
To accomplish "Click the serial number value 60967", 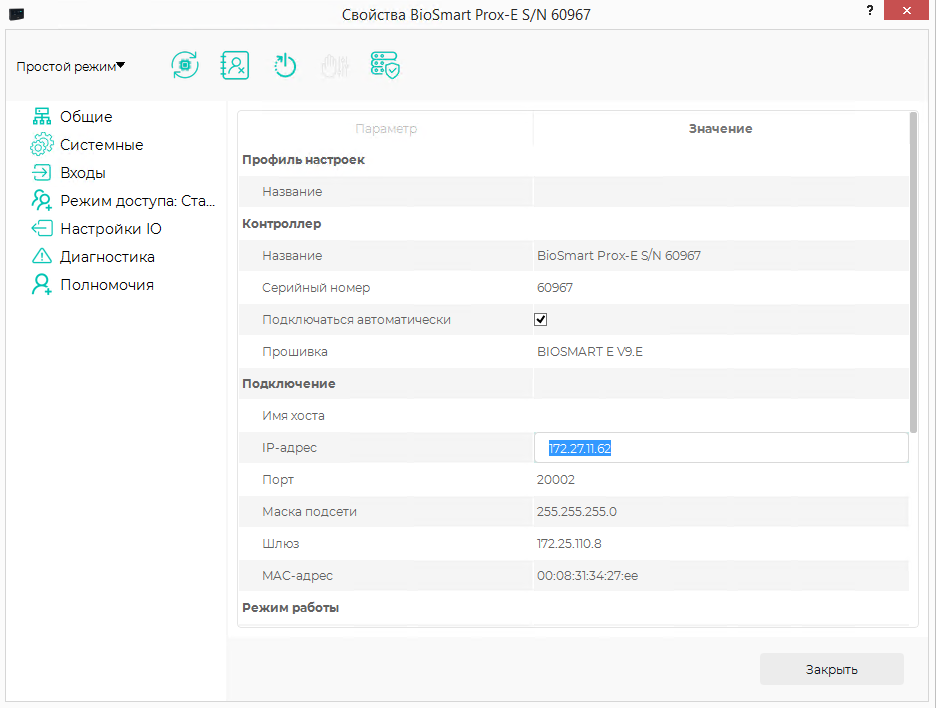I will click(555, 288).
